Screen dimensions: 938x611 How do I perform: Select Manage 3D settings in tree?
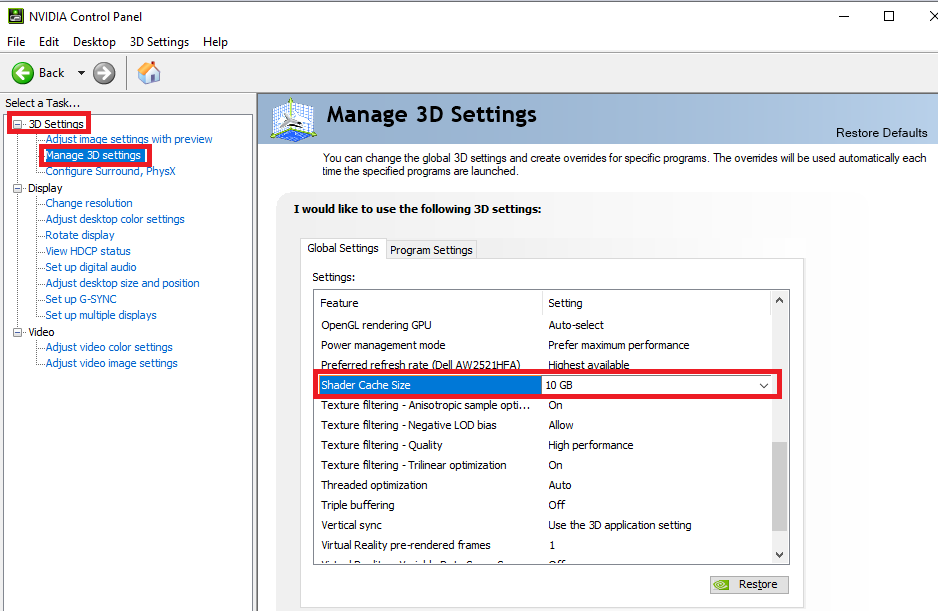(x=93, y=155)
